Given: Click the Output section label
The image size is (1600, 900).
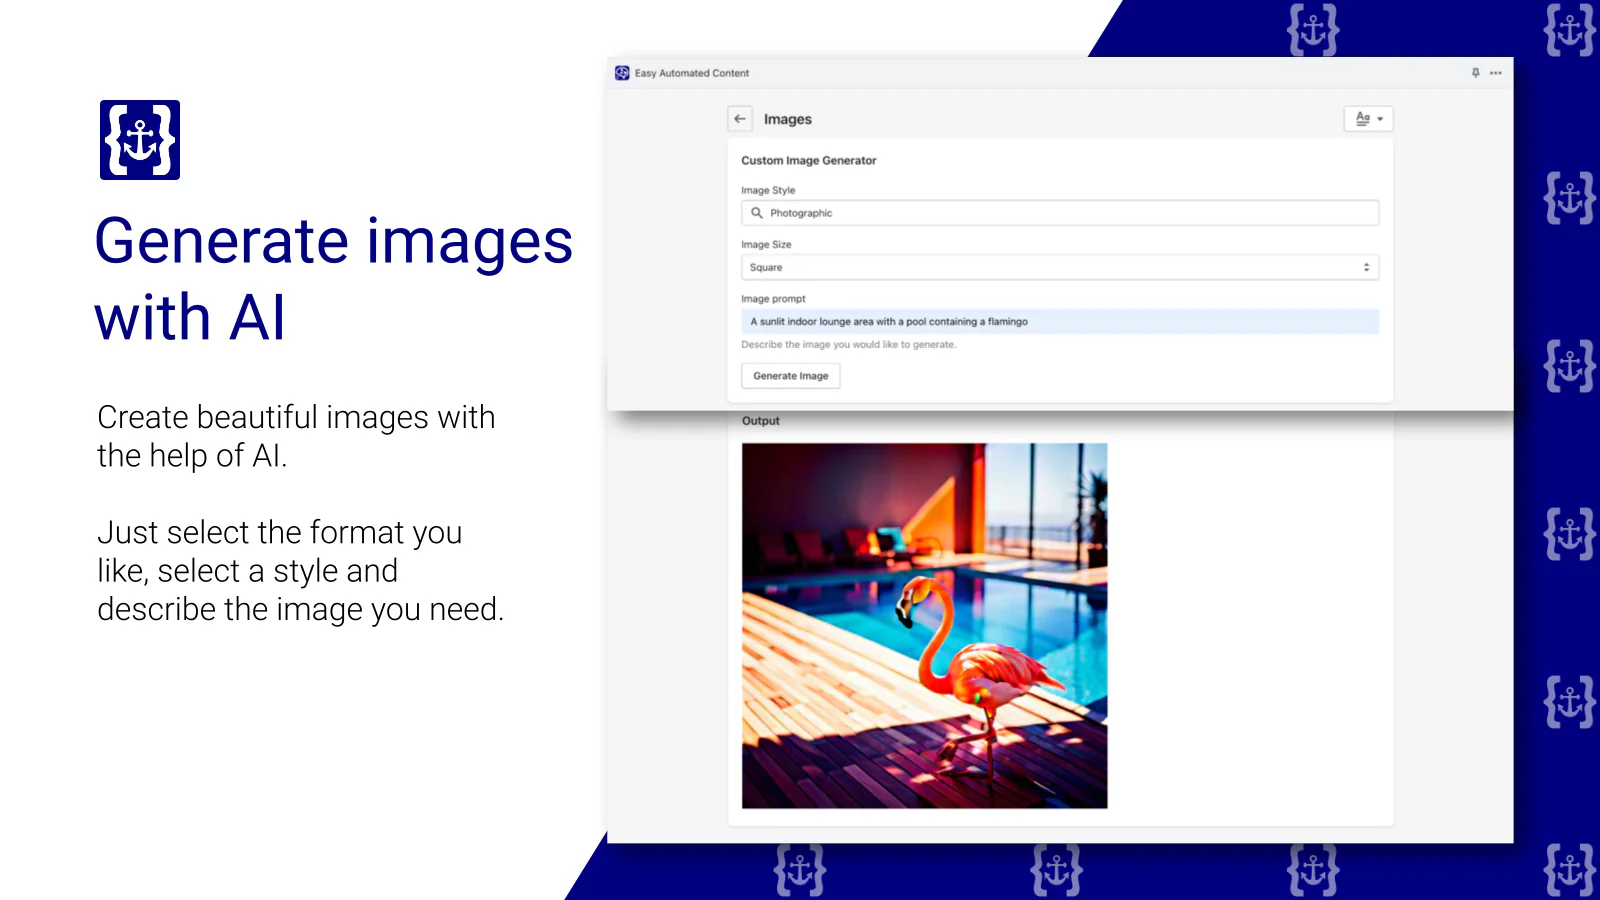Looking at the screenshot, I should (x=761, y=421).
